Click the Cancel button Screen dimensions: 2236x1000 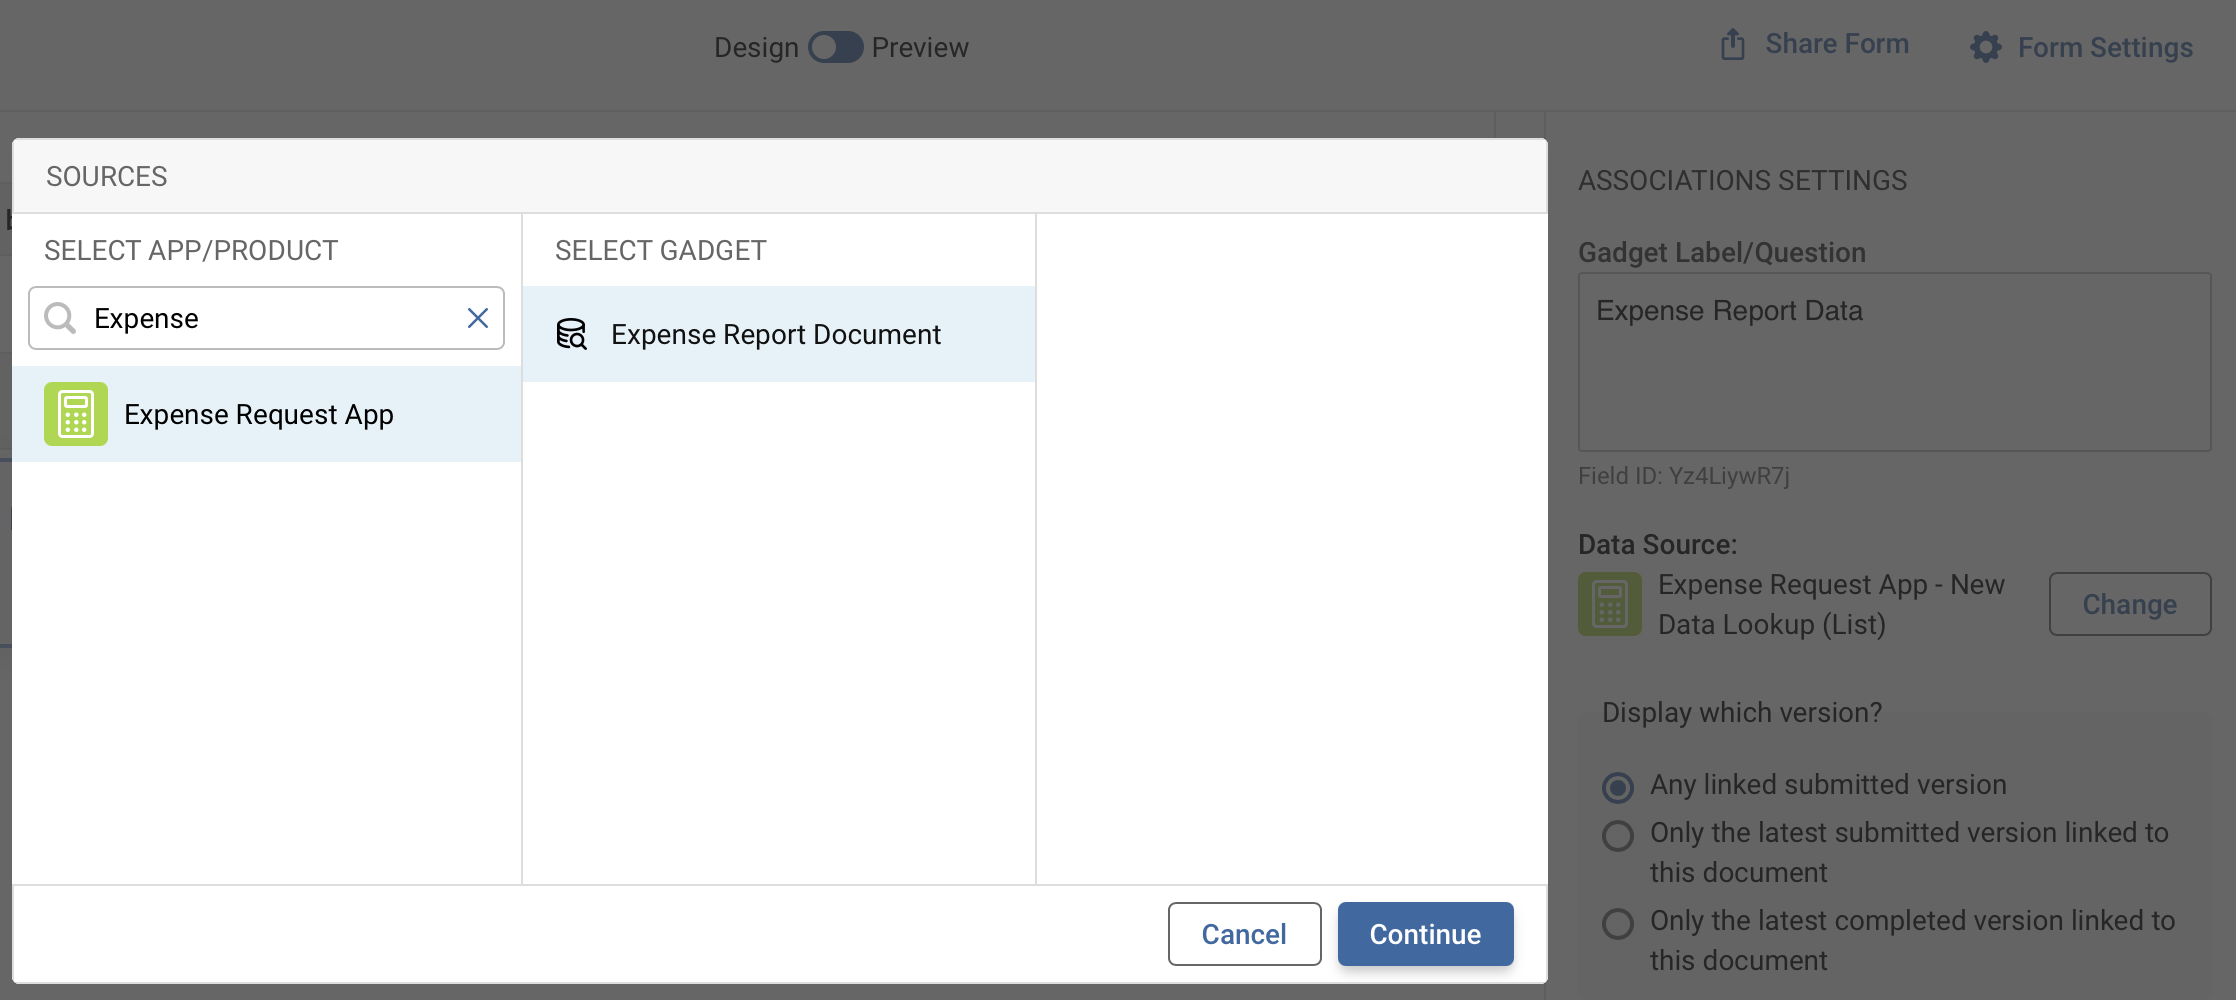1243,934
